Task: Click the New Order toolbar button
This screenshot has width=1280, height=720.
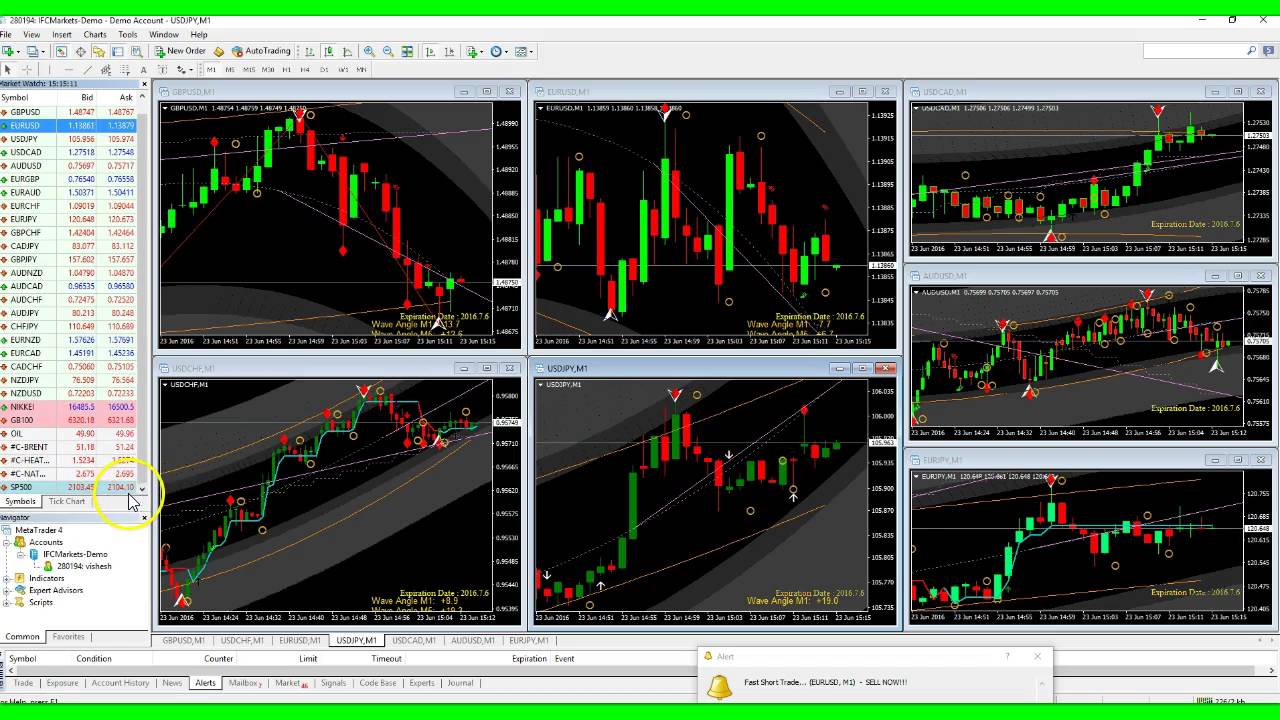Action: pyautogui.click(x=180, y=51)
